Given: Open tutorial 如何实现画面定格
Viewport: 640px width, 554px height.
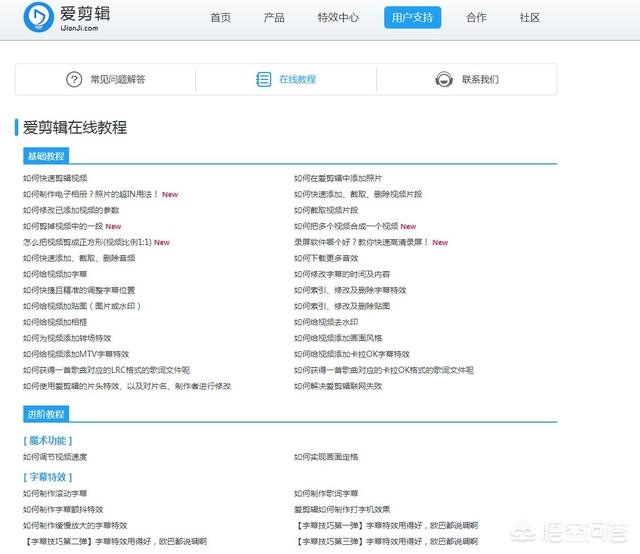Looking at the screenshot, I should [x=326, y=457].
